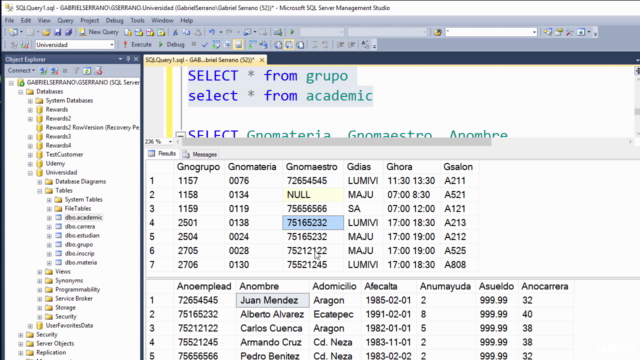Open the Universidad database dropdown
The height and width of the screenshot is (360, 640).
point(111,44)
